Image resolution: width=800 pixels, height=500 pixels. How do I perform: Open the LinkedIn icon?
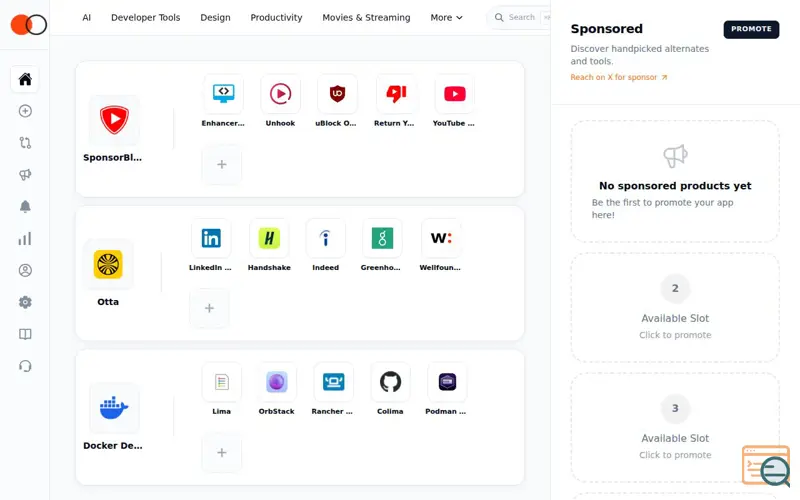coord(211,238)
